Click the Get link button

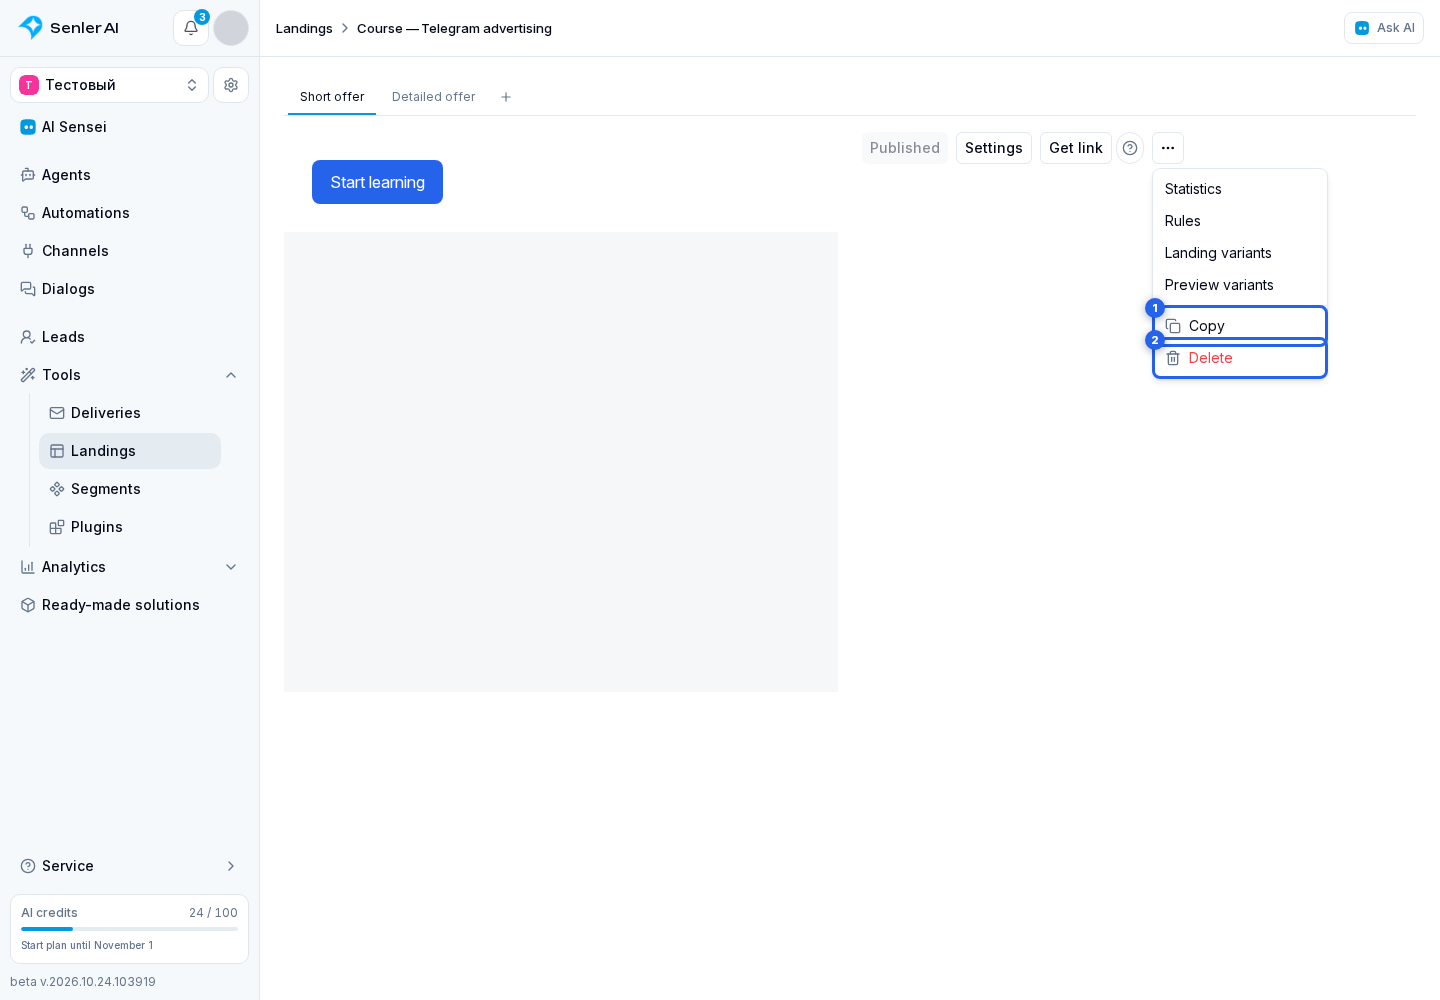coord(1076,148)
